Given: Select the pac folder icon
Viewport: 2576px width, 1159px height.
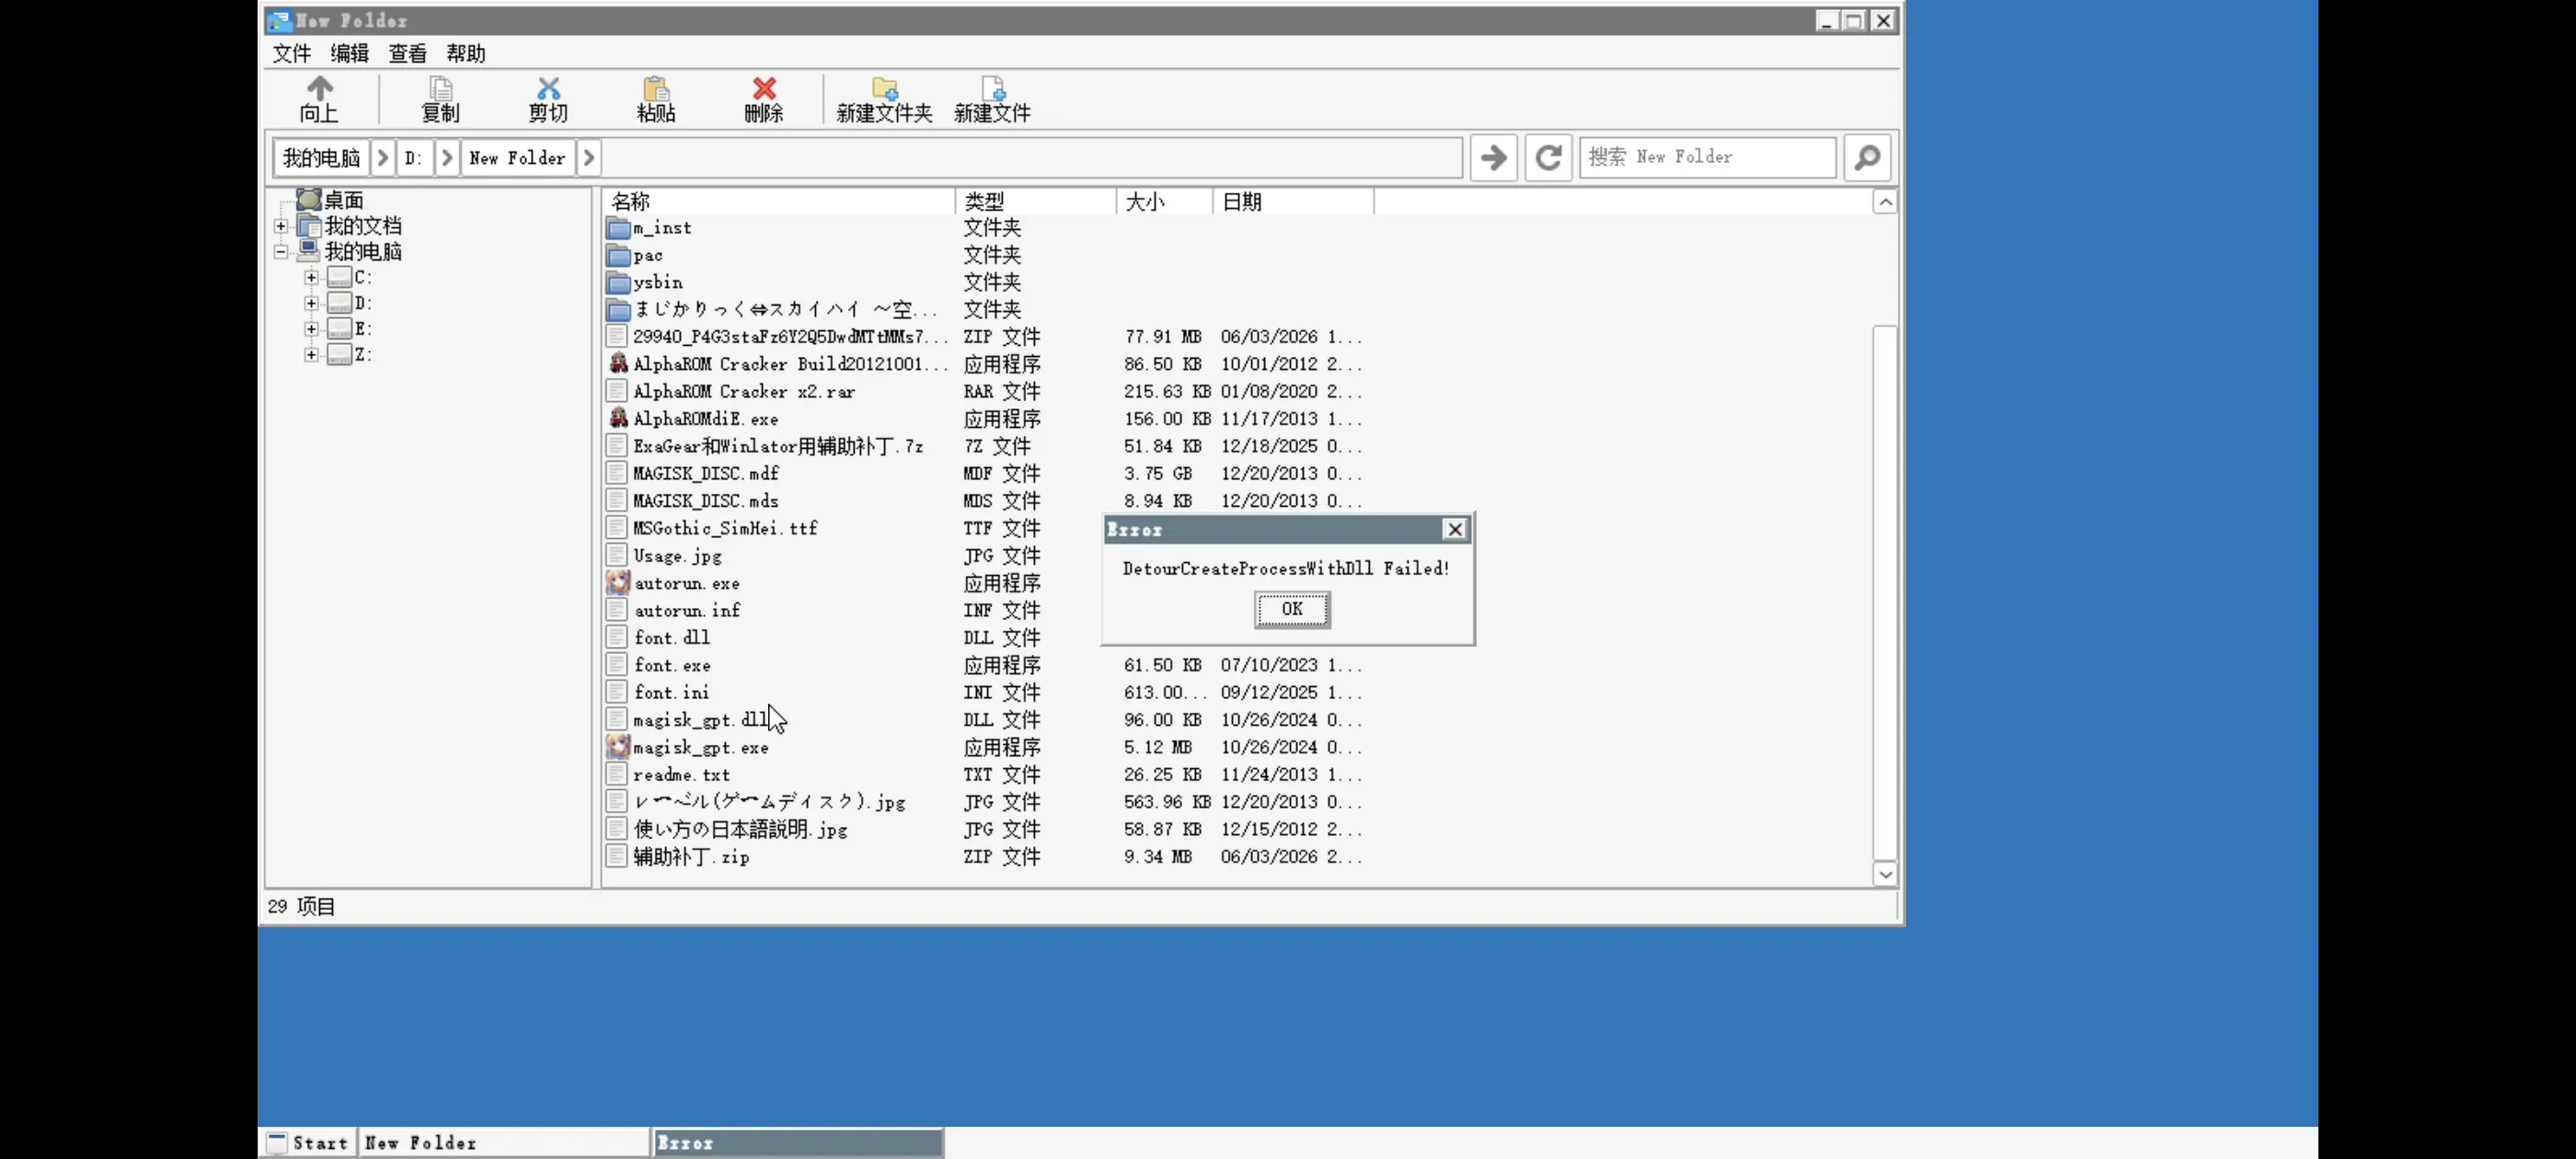Looking at the screenshot, I should [x=619, y=255].
